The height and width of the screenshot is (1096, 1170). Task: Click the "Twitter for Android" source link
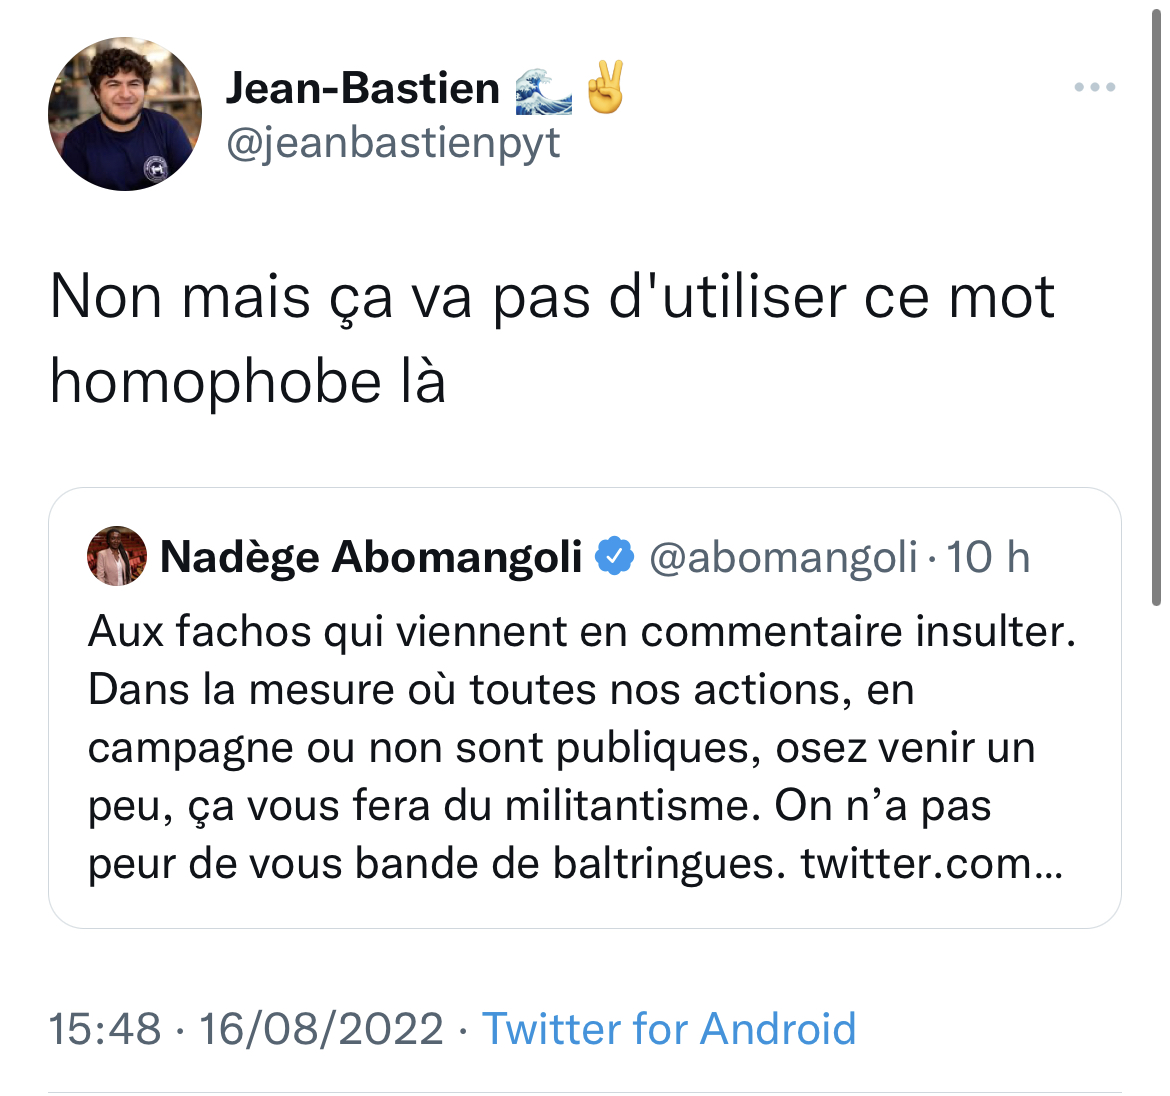669,1028
